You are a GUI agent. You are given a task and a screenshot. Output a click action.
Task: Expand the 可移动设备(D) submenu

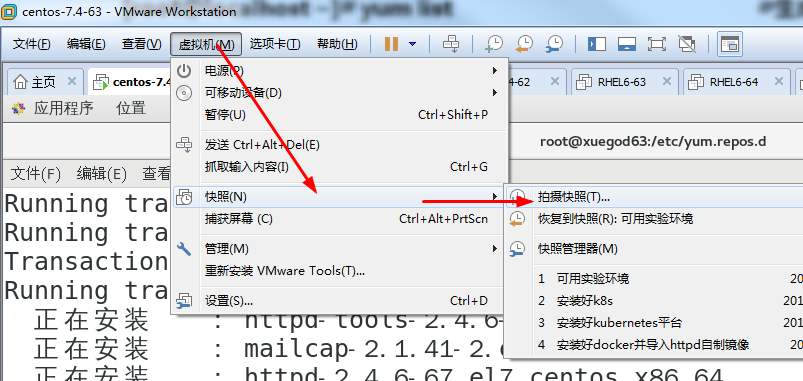340,93
